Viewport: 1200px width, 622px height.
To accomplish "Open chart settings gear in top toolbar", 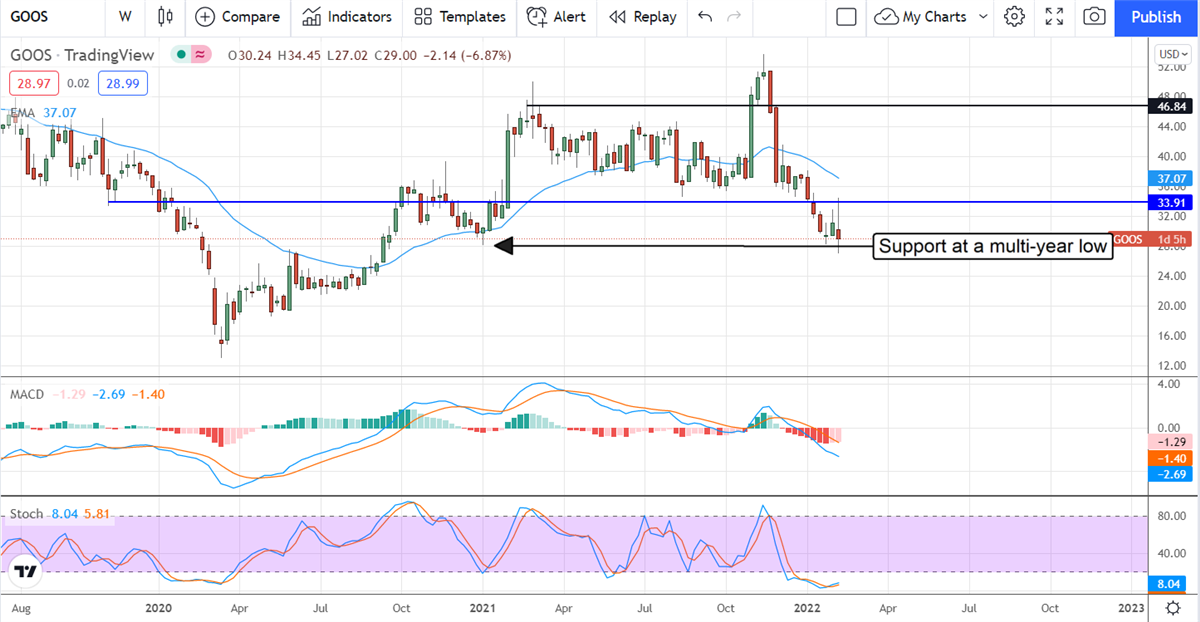I will coord(1015,17).
